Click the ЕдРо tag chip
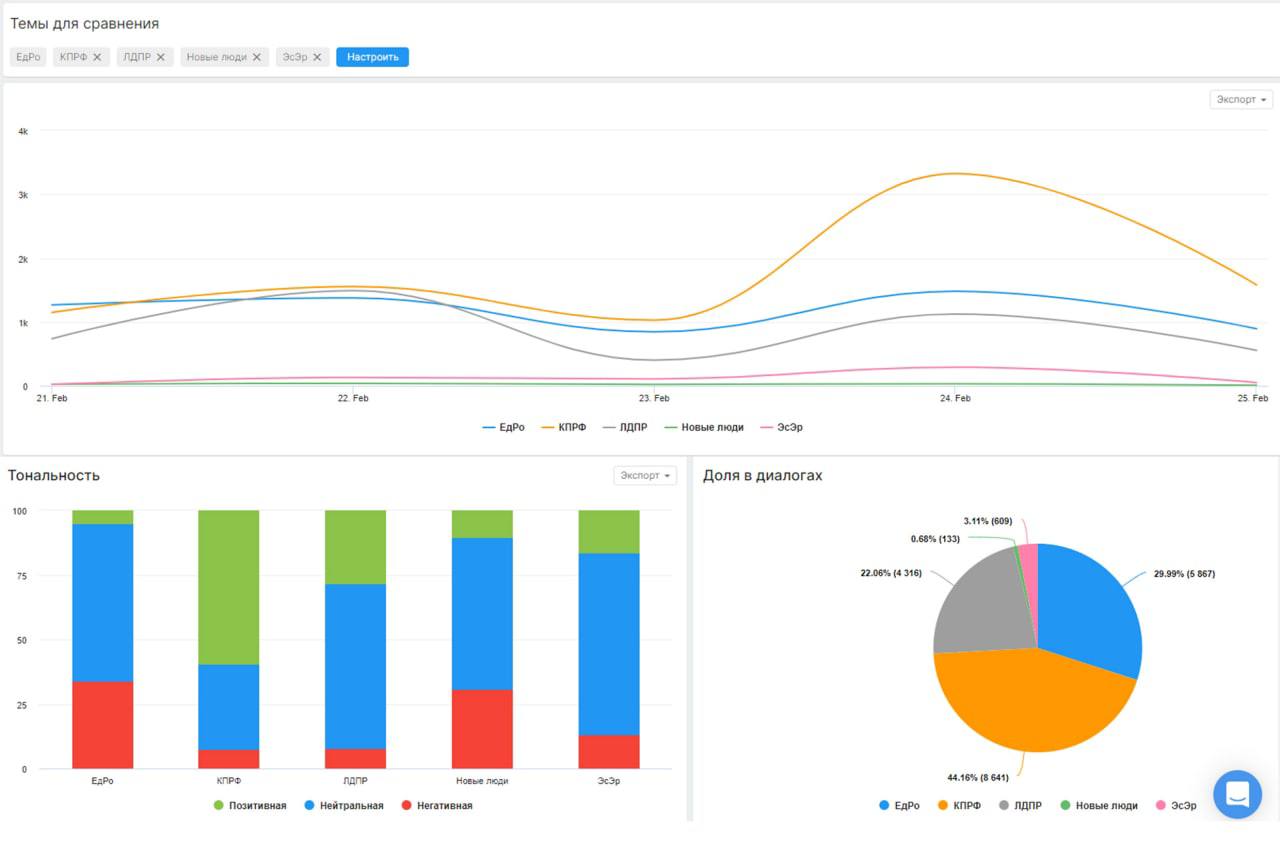1280x844 pixels. (x=28, y=57)
